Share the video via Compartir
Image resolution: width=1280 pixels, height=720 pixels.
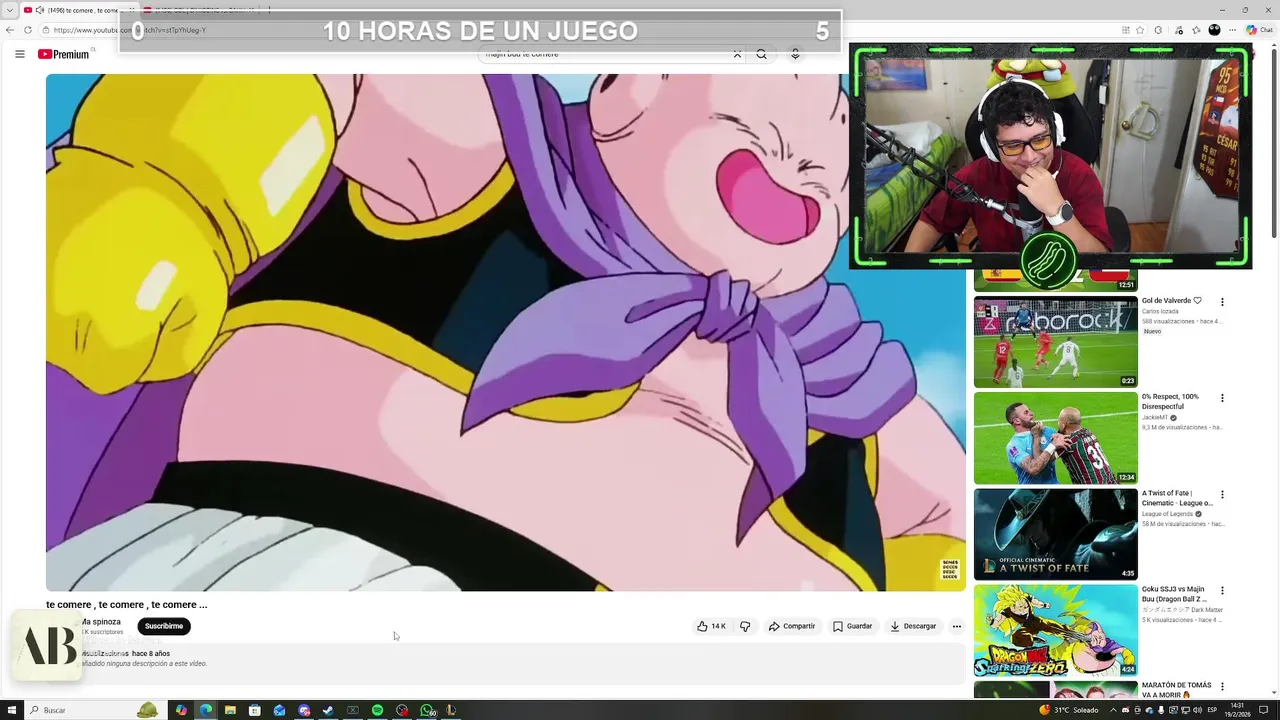(792, 626)
